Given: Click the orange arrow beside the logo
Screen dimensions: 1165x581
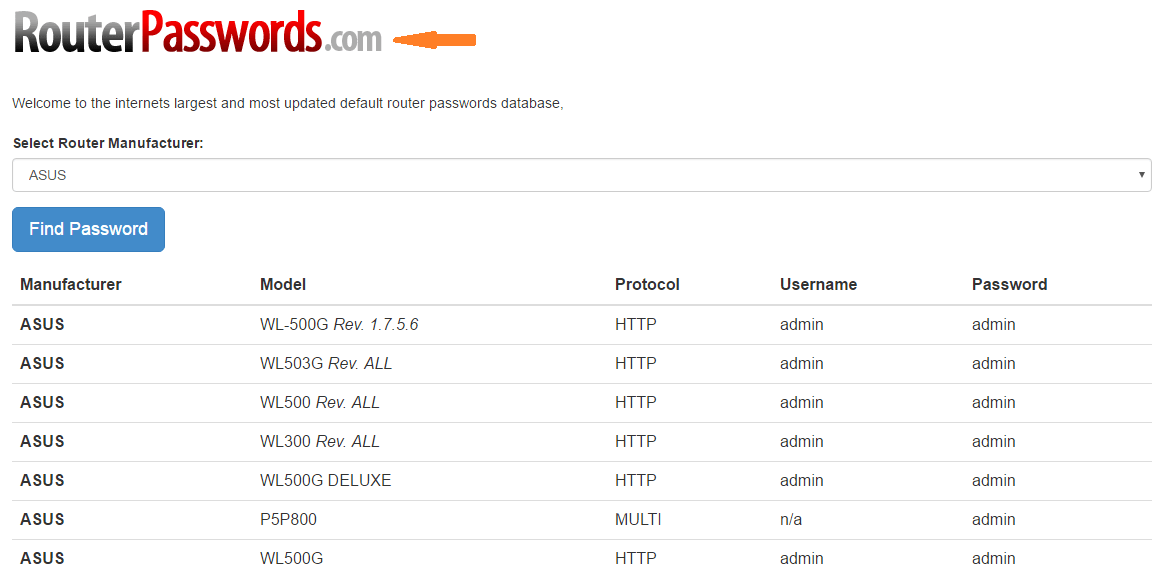Looking at the screenshot, I should pos(434,40).
